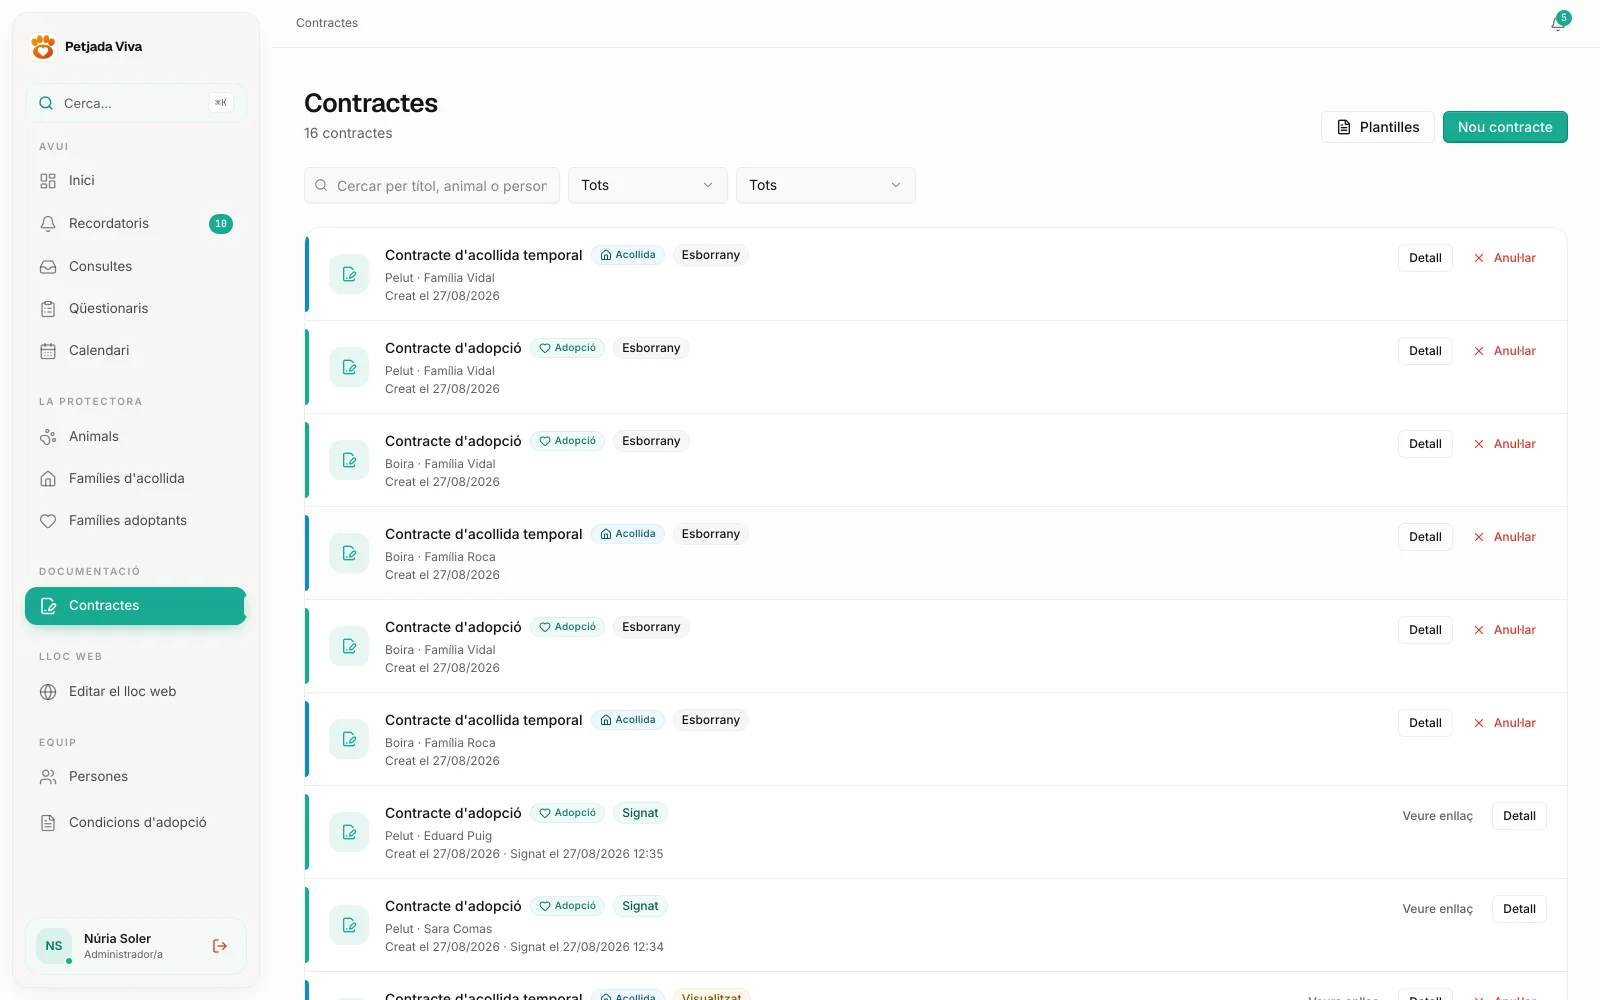Open Qüestionaris section
This screenshot has width=1600, height=1000.
tap(136, 309)
